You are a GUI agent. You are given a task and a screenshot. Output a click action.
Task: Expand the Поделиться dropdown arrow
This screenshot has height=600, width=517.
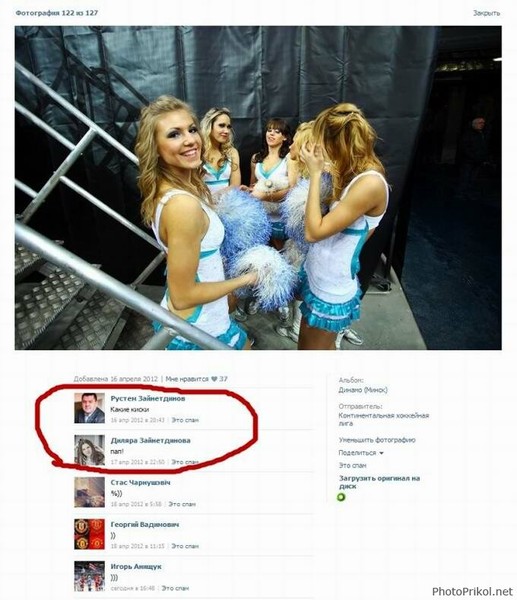point(381,453)
